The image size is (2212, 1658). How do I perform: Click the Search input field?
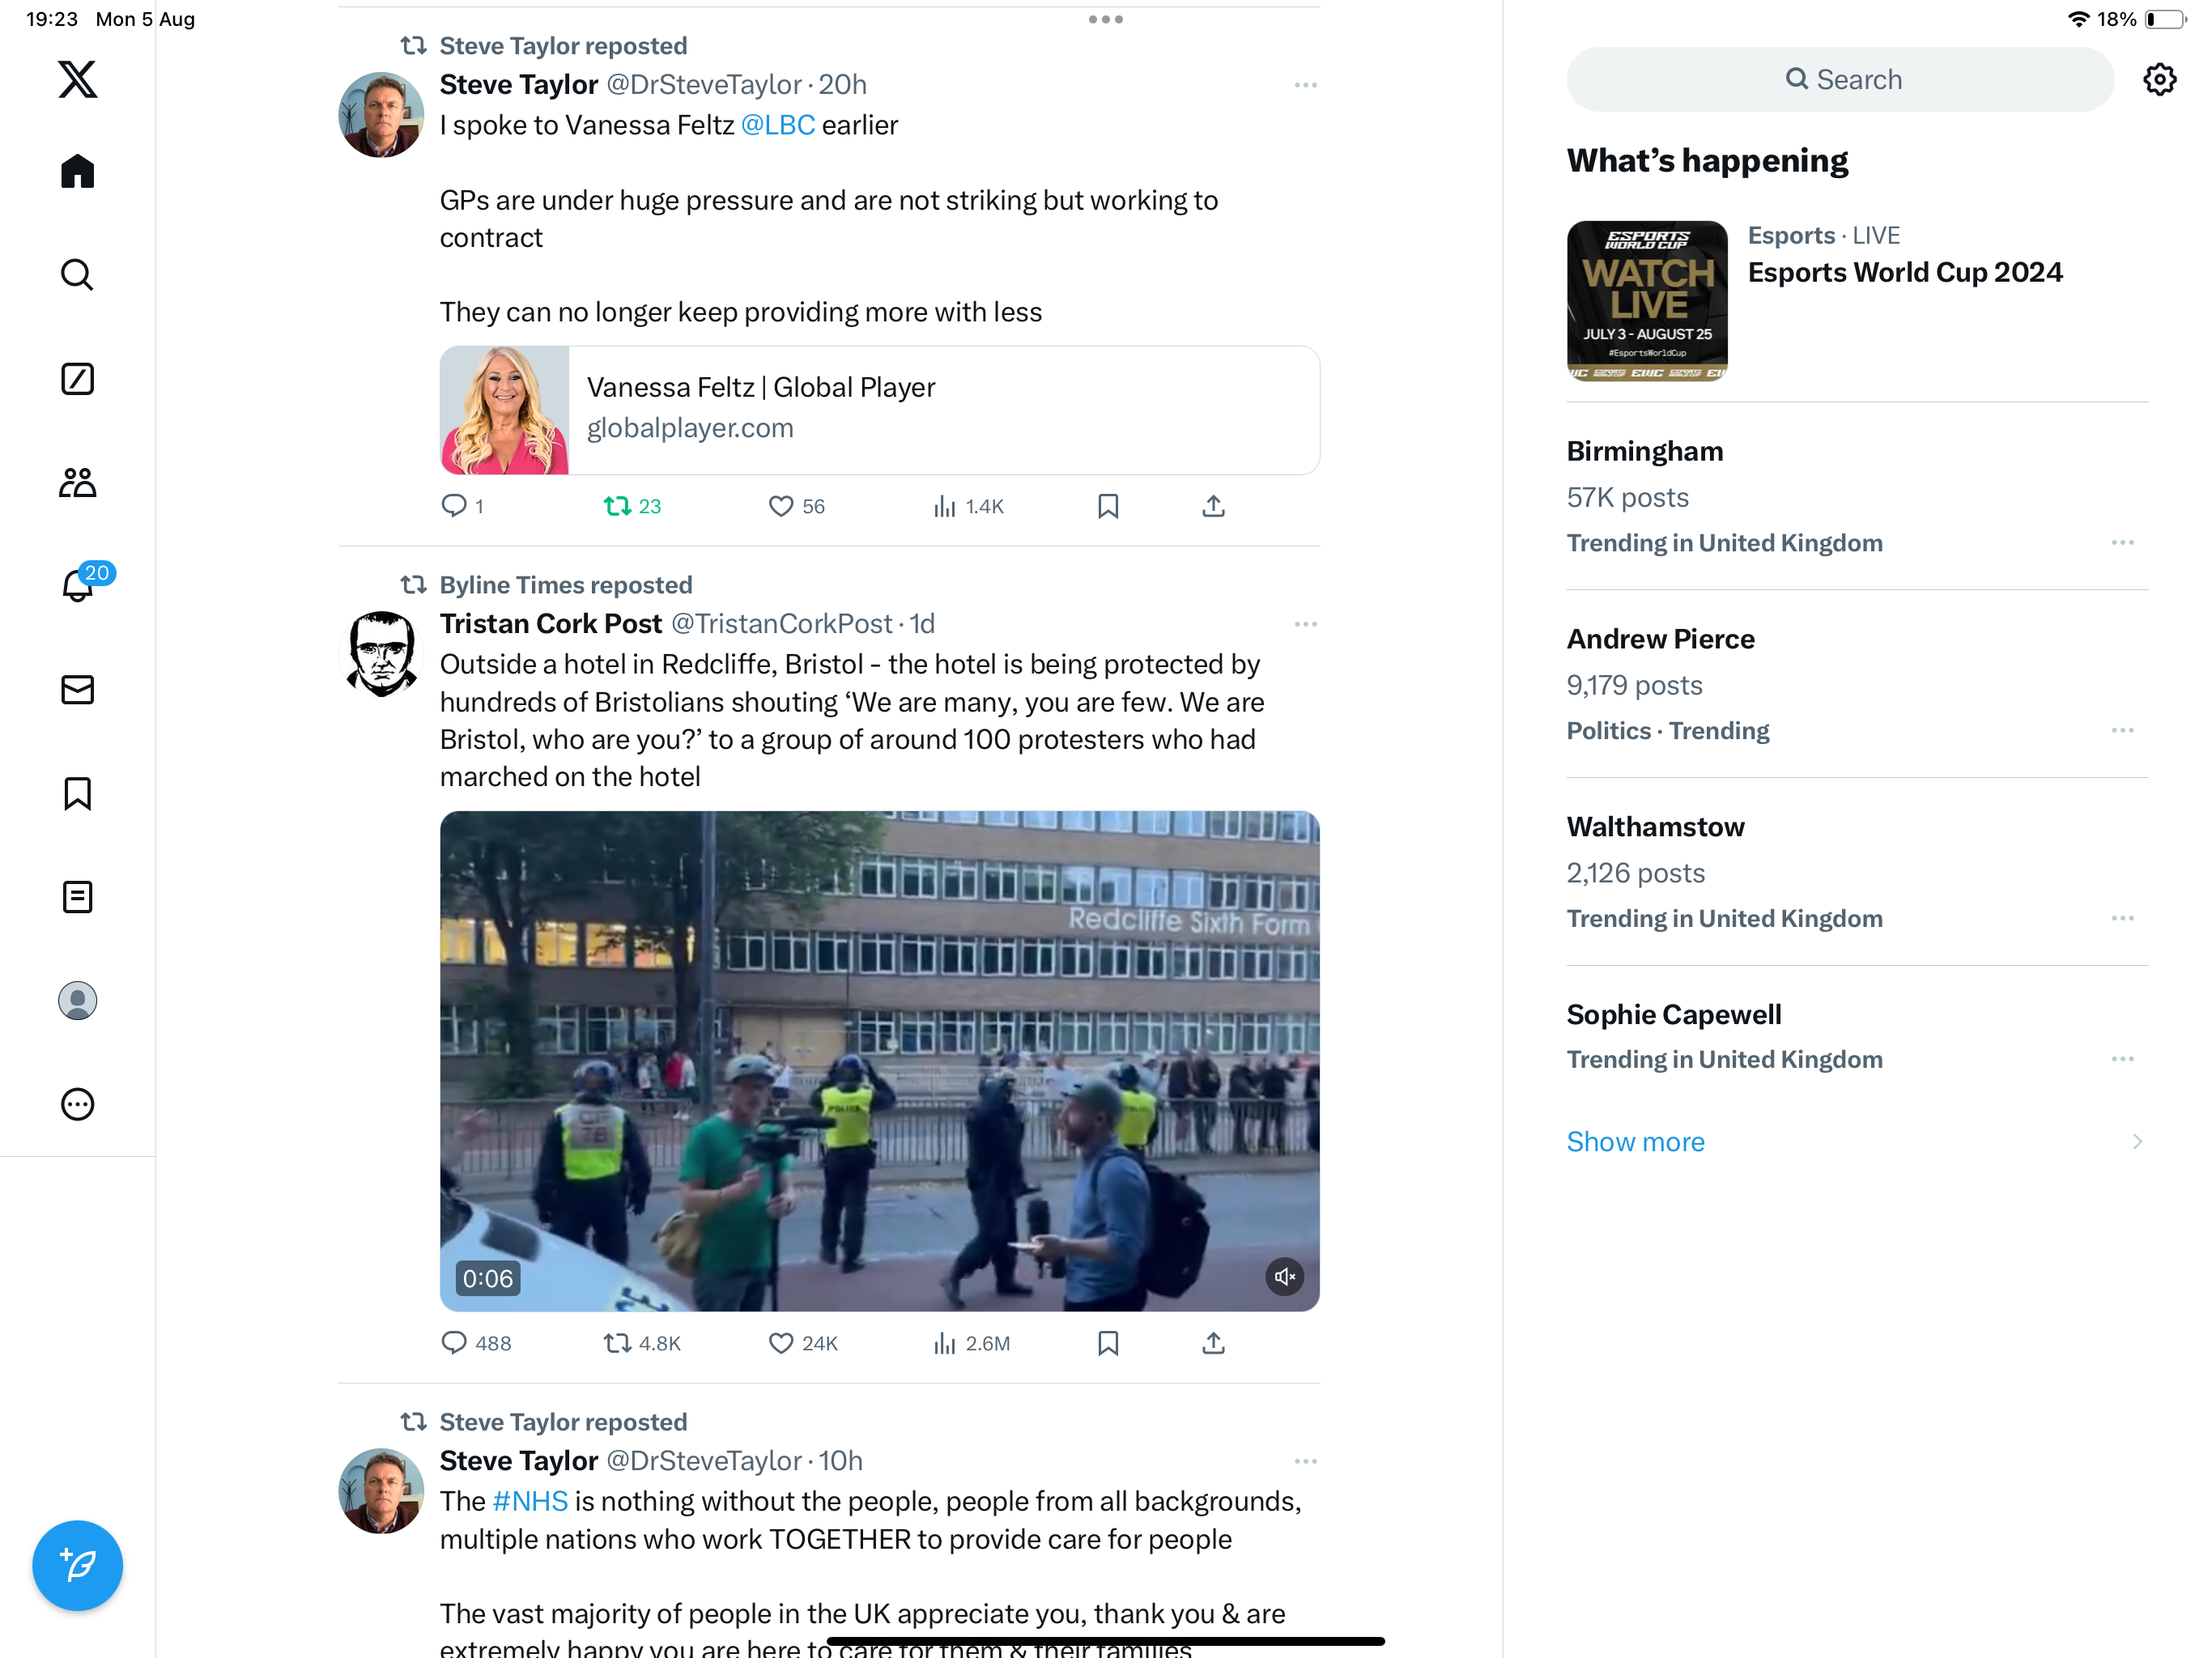click(1839, 79)
